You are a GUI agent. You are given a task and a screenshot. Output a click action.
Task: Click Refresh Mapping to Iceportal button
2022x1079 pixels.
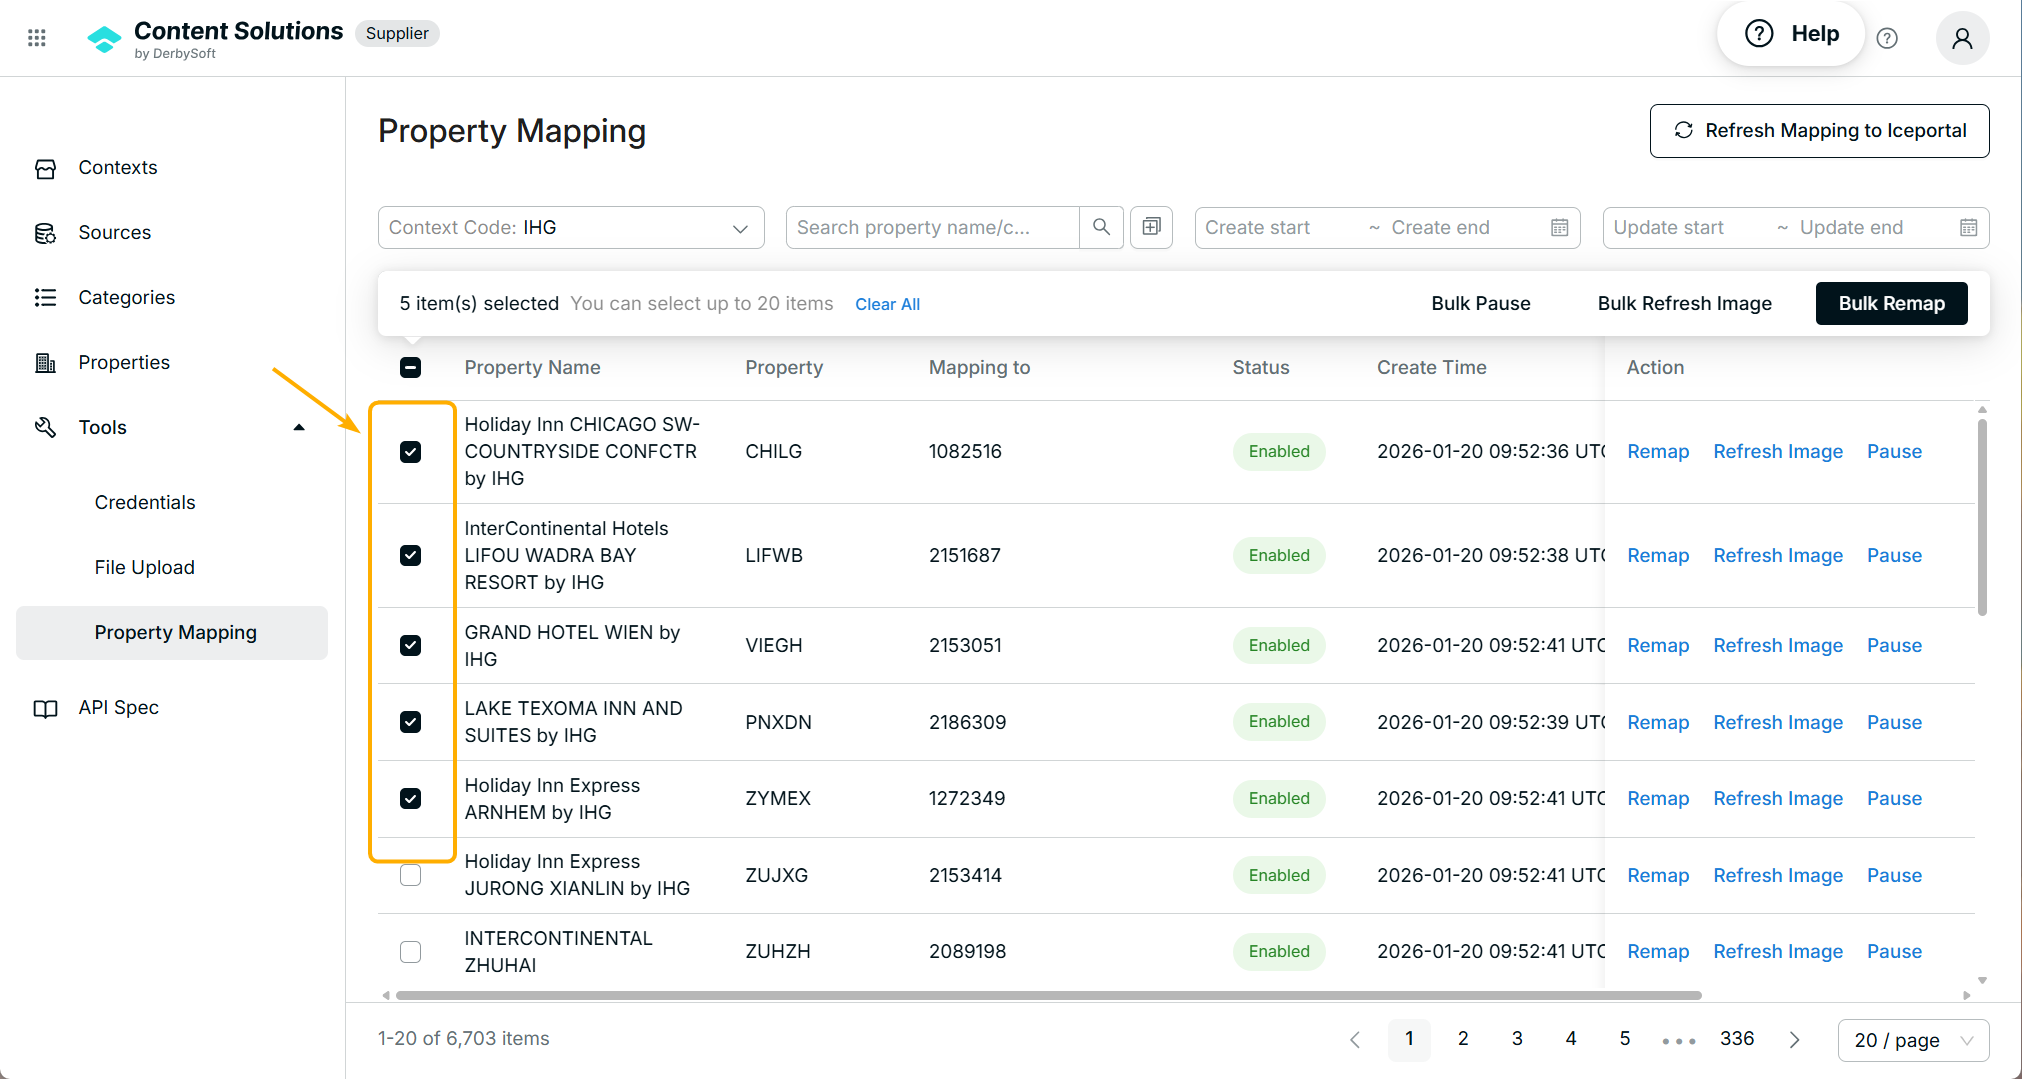(1819, 131)
